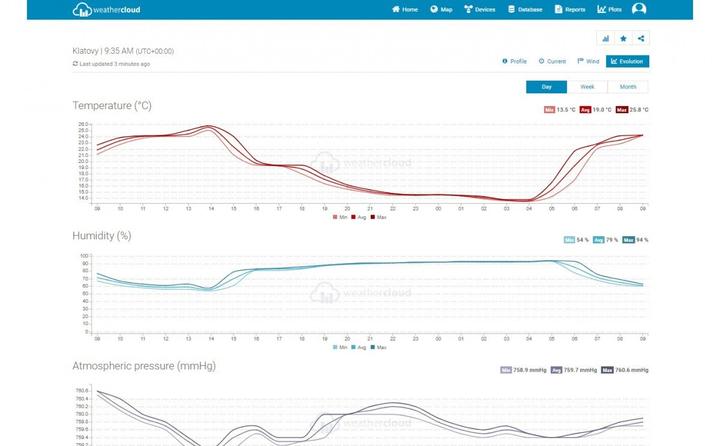
Task: Click pressure Max 760.6 mmHg badge
Action: pyautogui.click(x=625, y=370)
